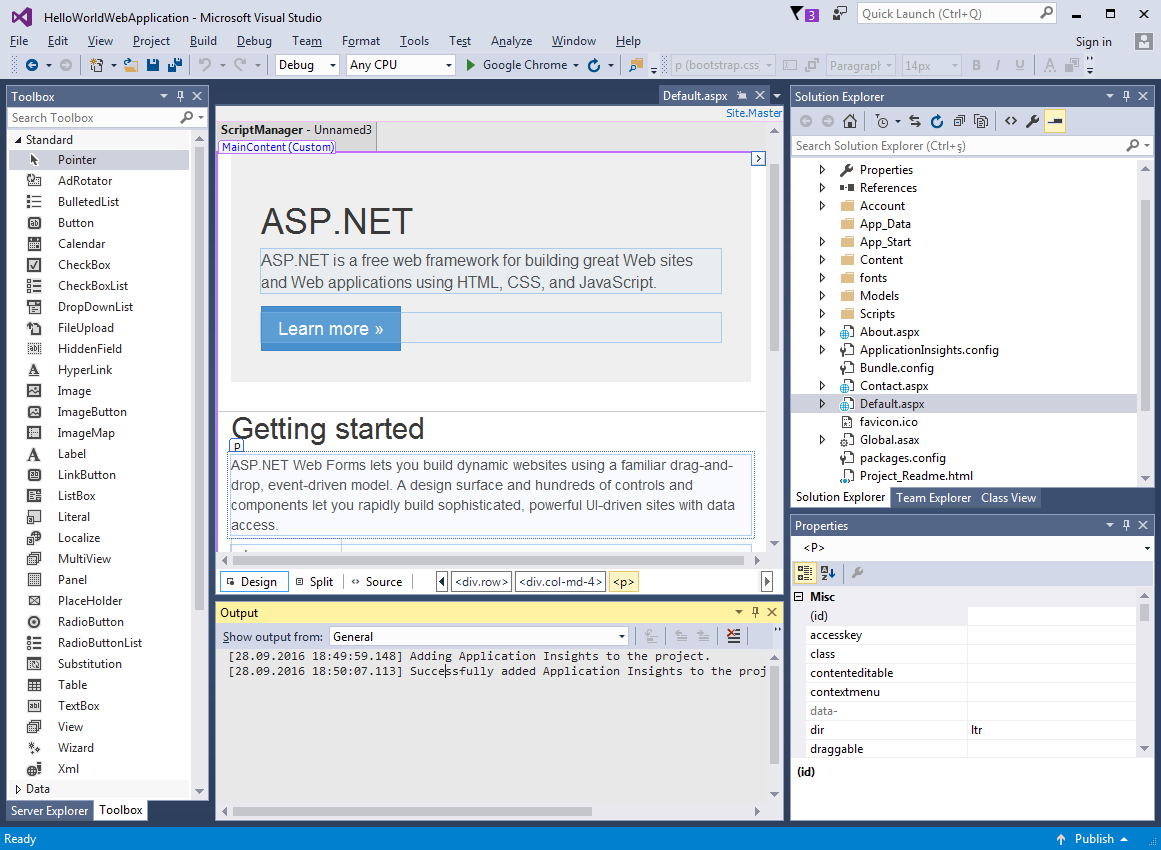This screenshot has width=1161, height=850.
Task: Switch Properties to Categorized view
Action: (x=805, y=572)
